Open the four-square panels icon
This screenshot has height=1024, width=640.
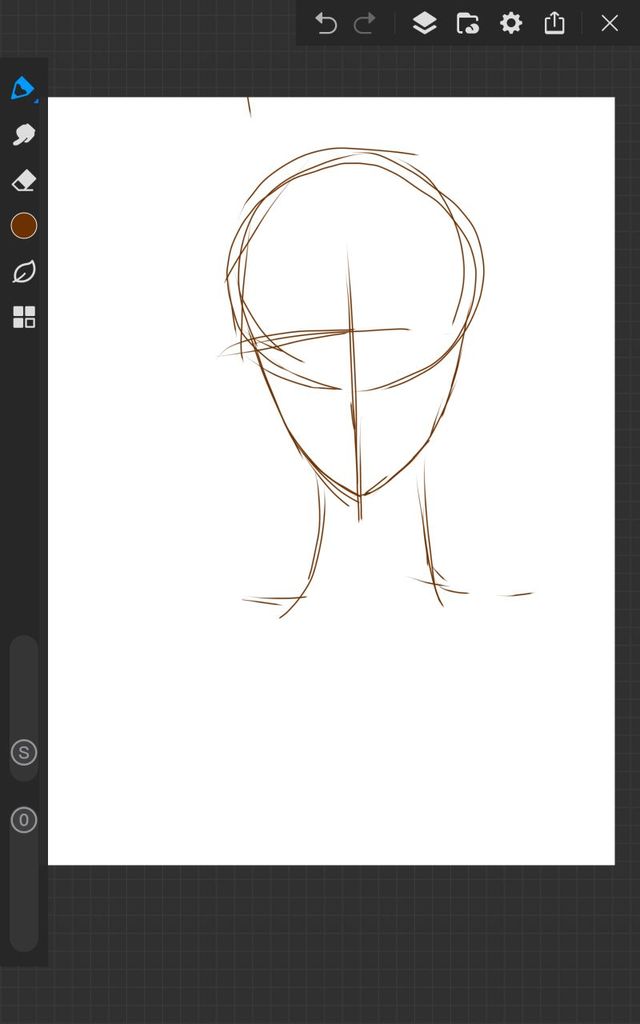pyautogui.click(x=24, y=318)
